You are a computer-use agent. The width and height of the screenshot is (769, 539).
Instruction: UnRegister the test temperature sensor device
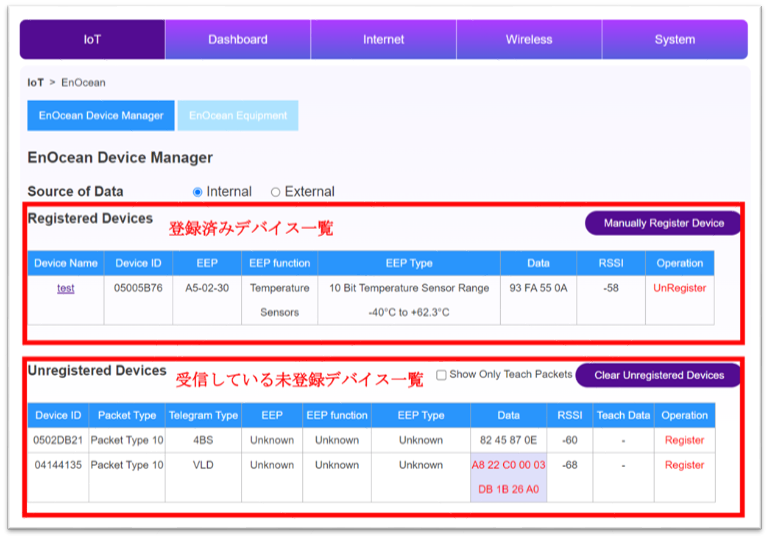pyautogui.click(x=680, y=288)
